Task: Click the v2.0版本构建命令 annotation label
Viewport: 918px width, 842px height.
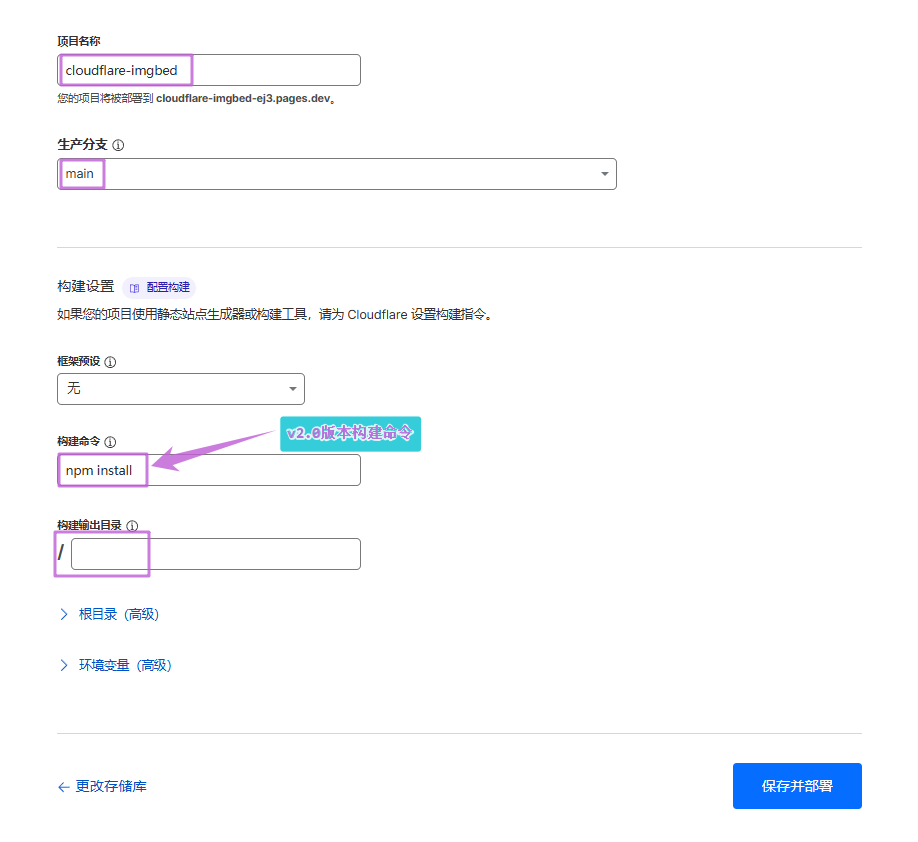Action: point(350,434)
